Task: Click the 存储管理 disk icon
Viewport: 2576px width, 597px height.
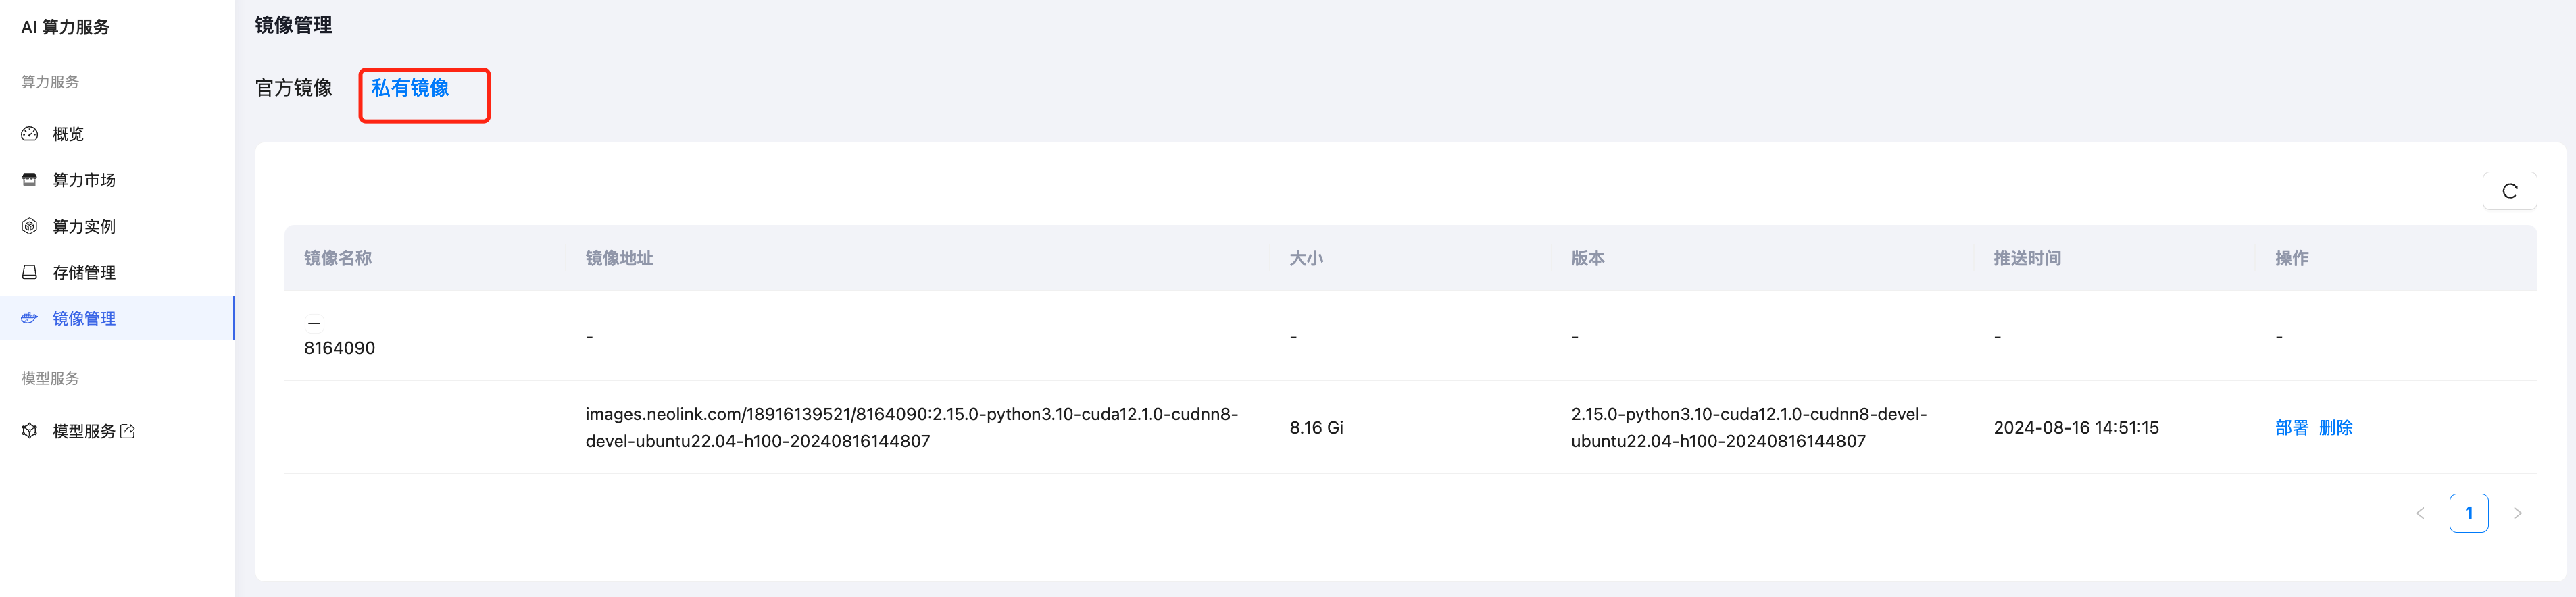Action: (30, 272)
